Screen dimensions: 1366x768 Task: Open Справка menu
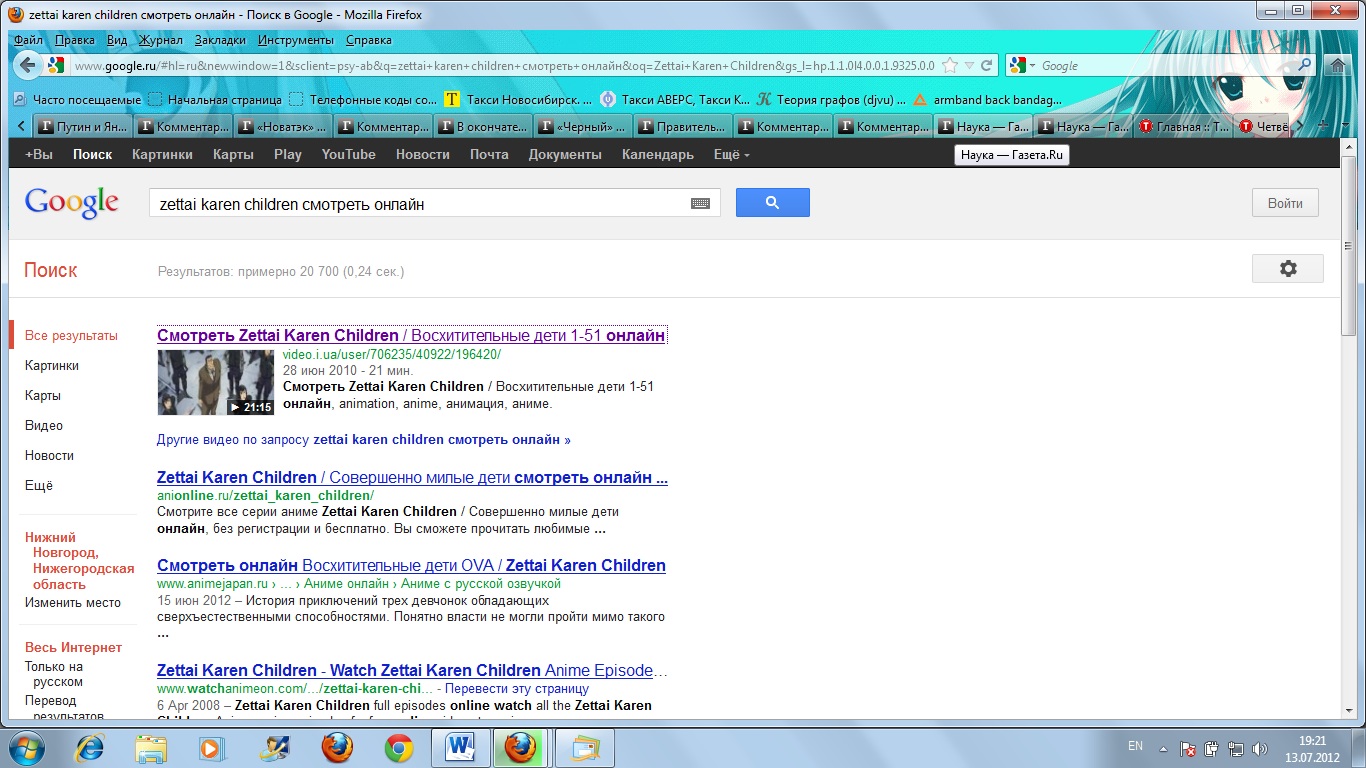click(369, 40)
